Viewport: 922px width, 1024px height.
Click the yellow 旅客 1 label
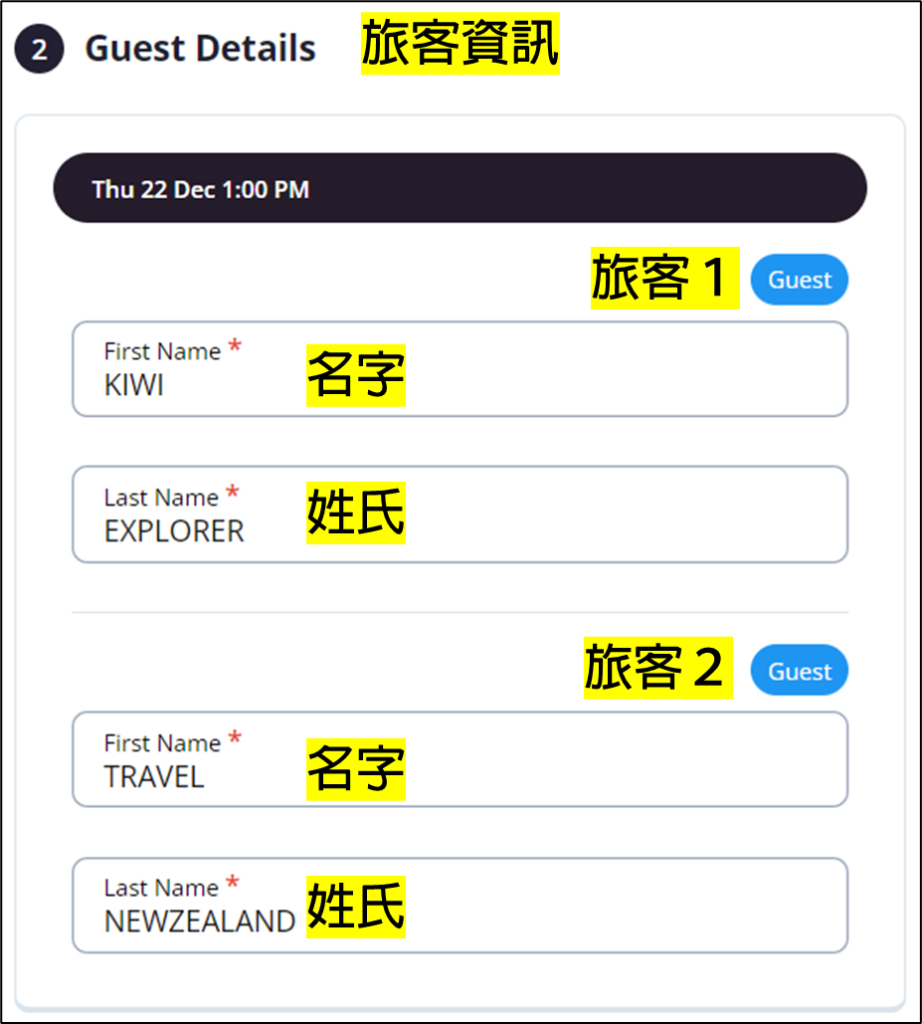point(664,278)
